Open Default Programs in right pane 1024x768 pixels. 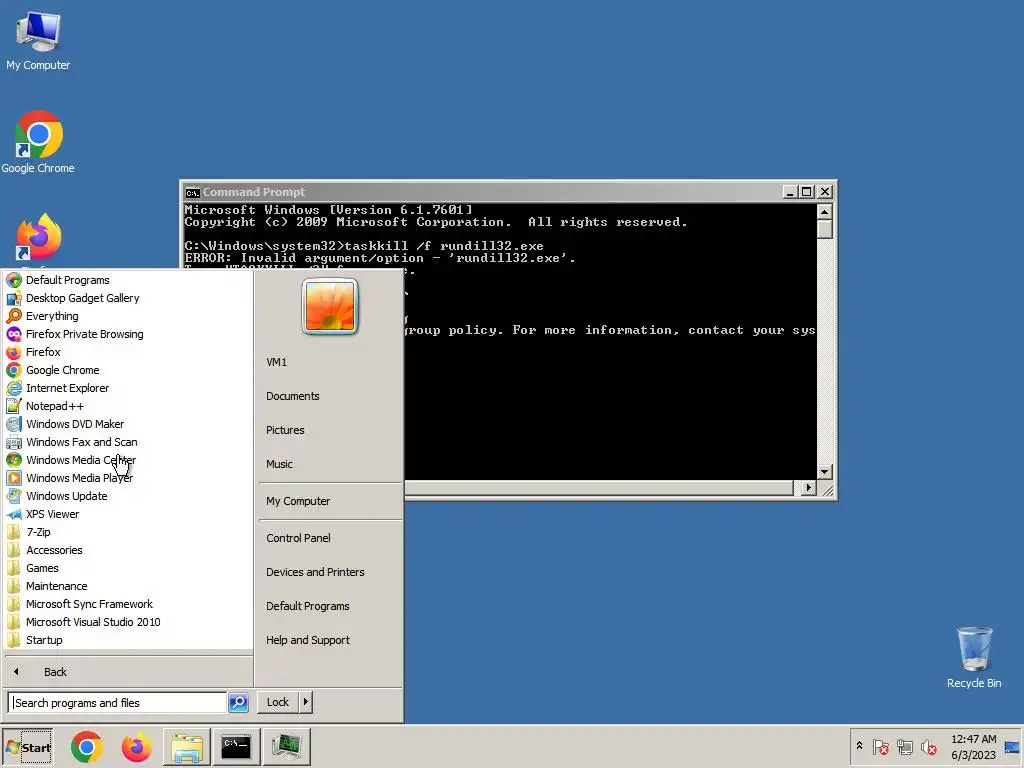click(x=308, y=606)
